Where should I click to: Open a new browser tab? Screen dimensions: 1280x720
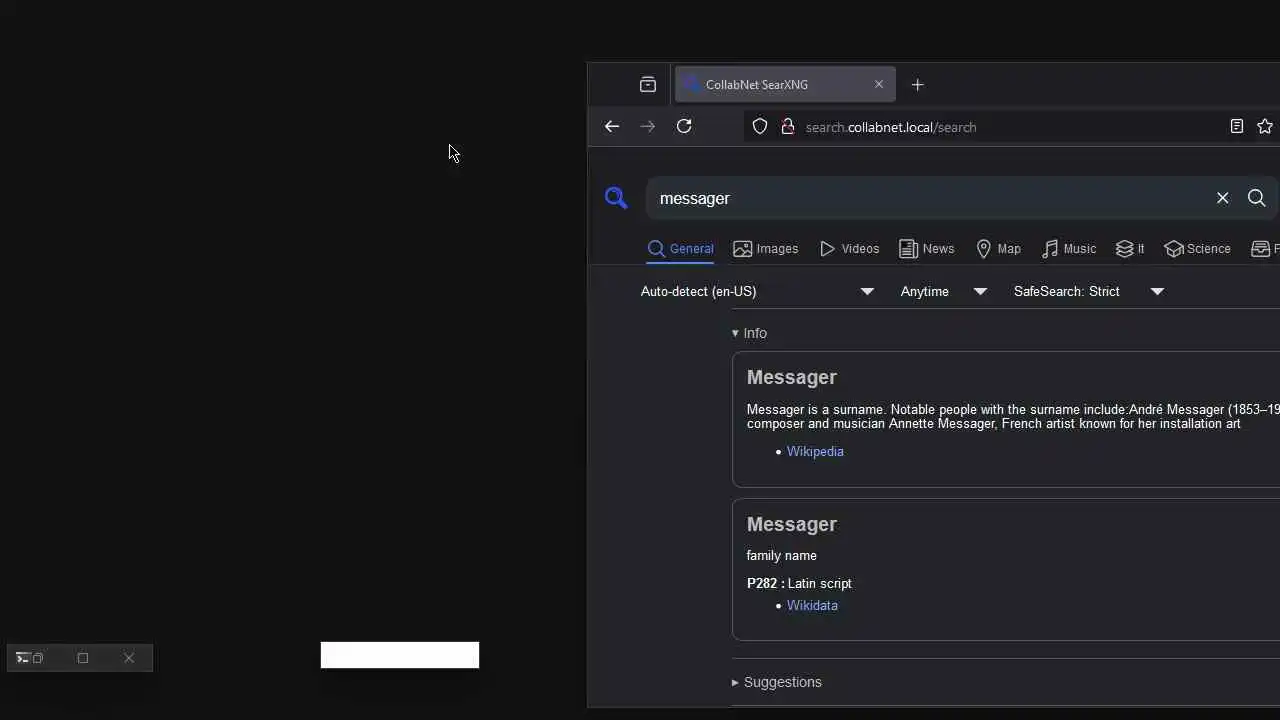[918, 85]
